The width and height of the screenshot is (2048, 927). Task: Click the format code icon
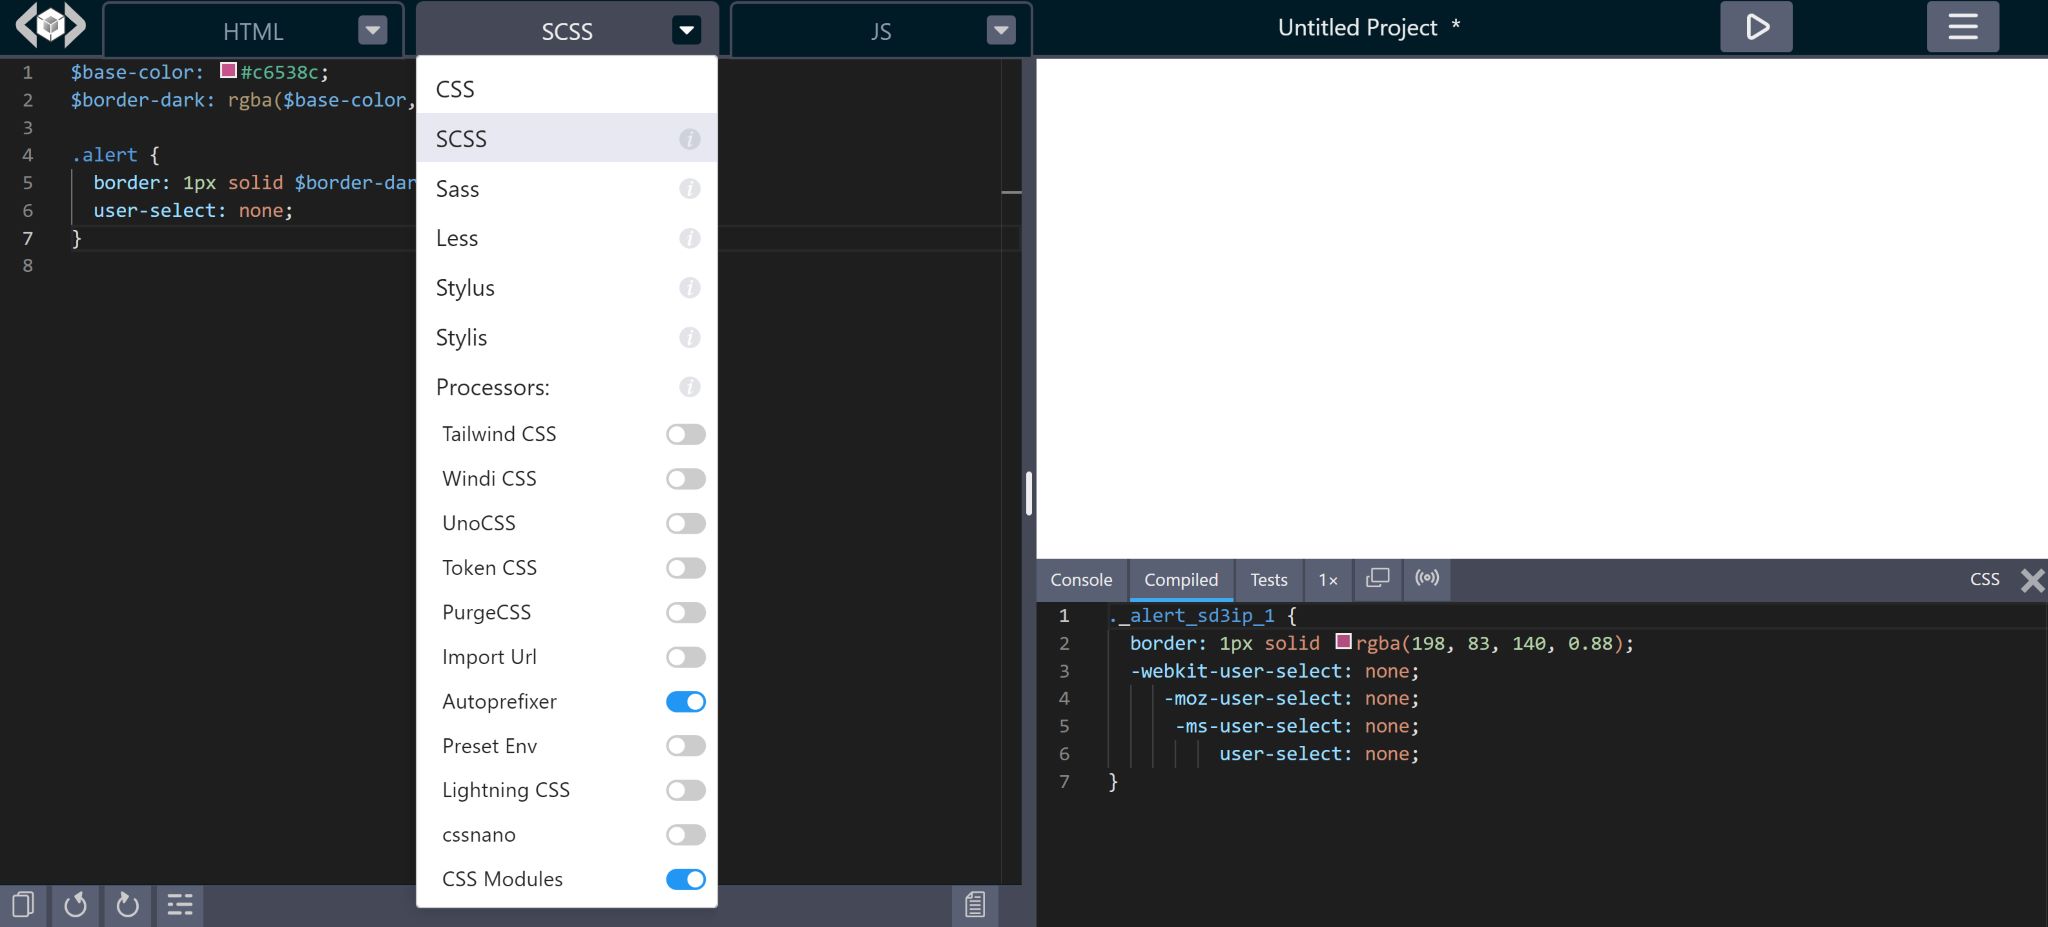180,905
